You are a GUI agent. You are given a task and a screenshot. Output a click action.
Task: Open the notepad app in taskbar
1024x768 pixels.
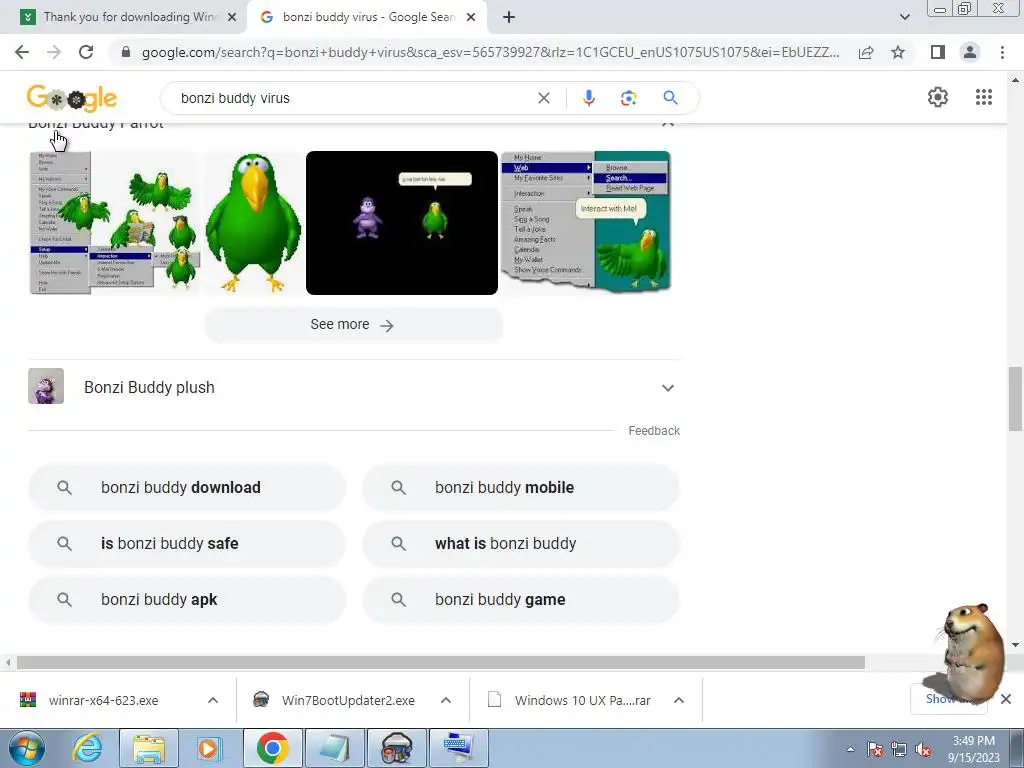(334, 748)
